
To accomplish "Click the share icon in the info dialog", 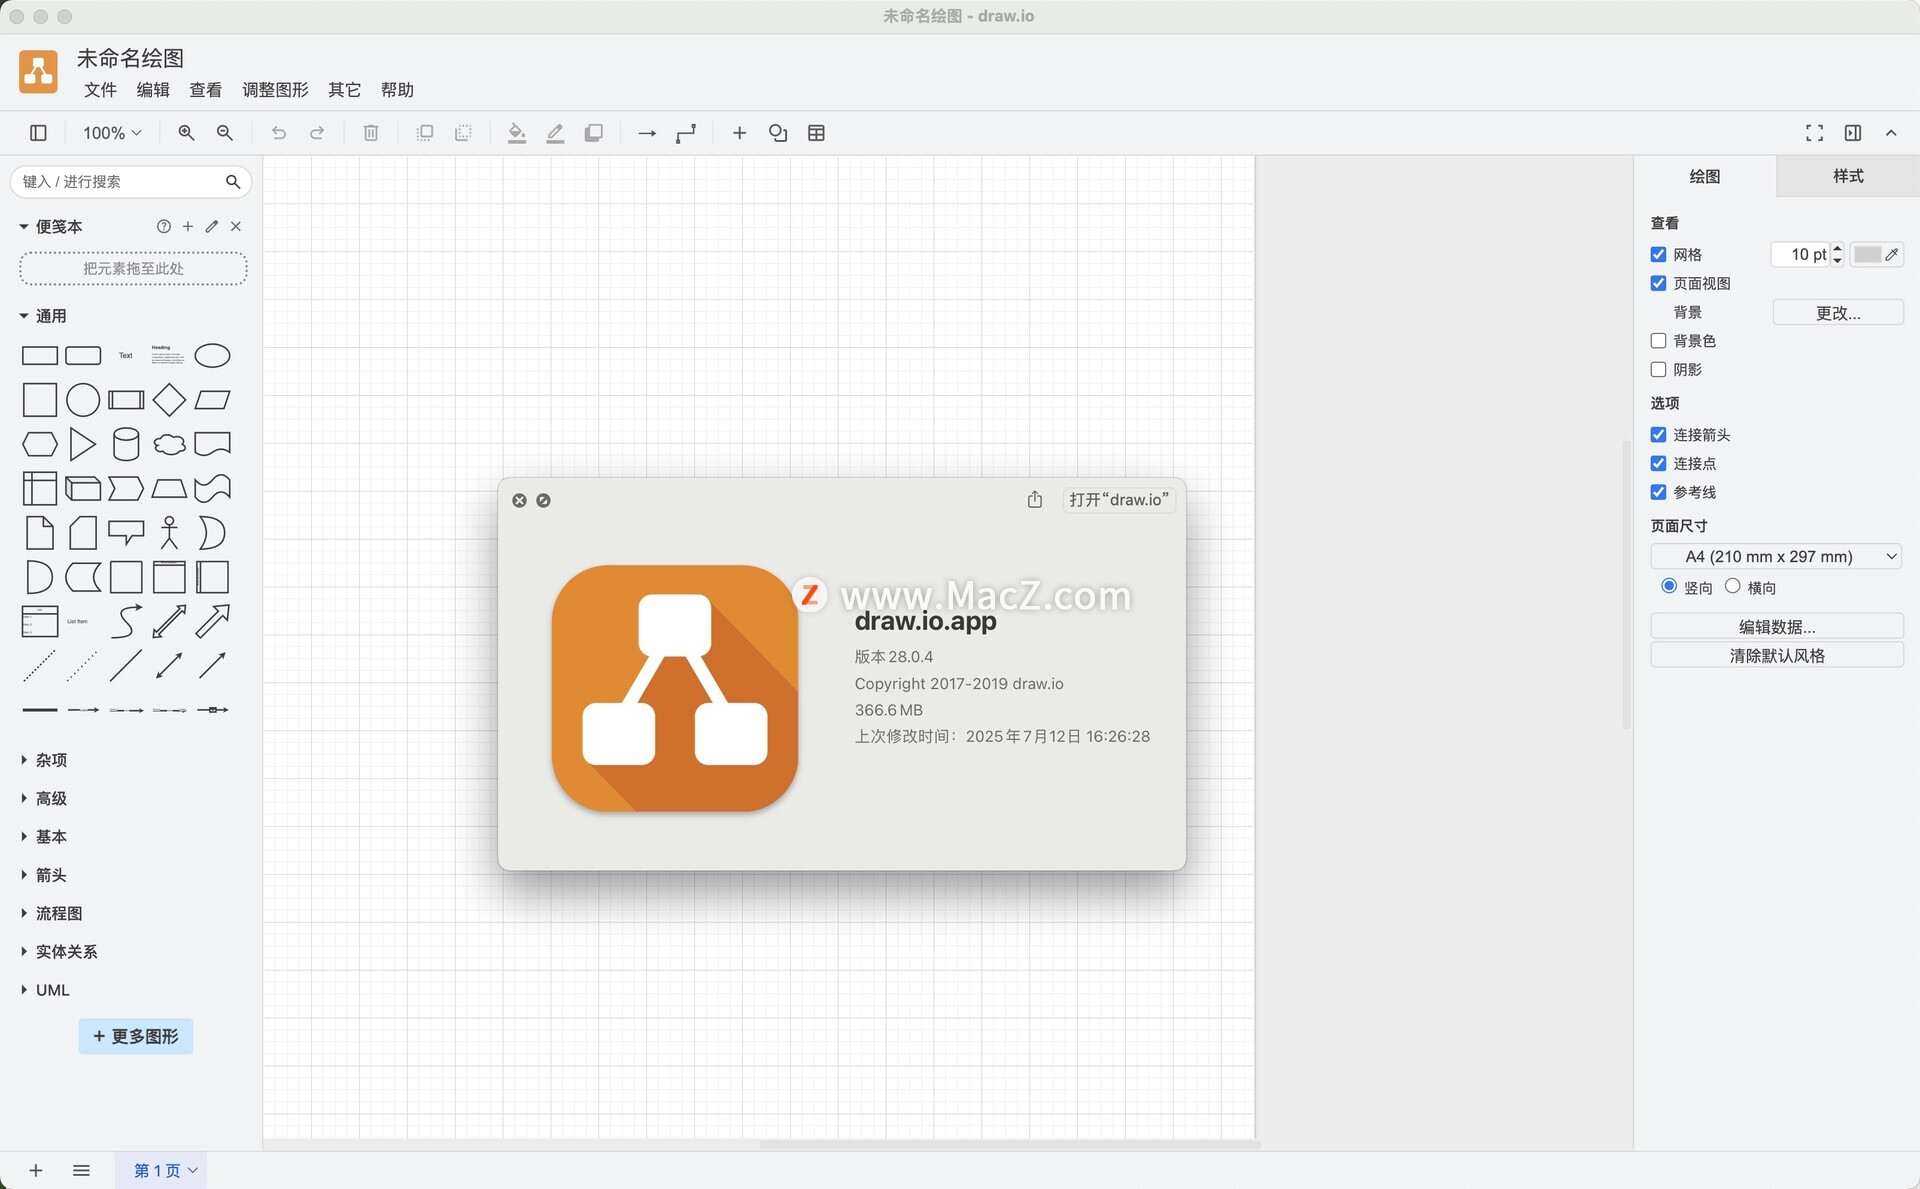I will point(1035,499).
